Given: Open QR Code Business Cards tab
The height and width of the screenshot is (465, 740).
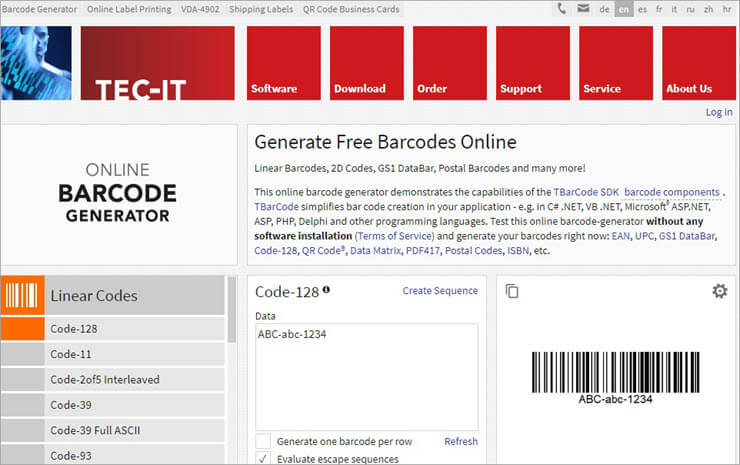Looking at the screenshot, I should 351,9.
